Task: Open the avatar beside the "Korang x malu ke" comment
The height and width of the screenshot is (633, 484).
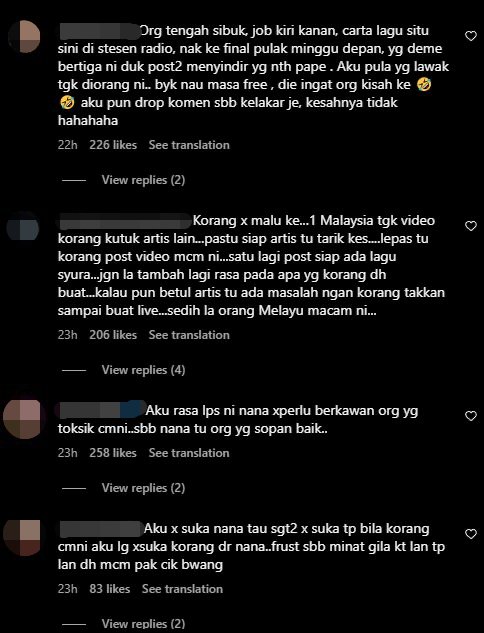Action: (x=23, y=227)
